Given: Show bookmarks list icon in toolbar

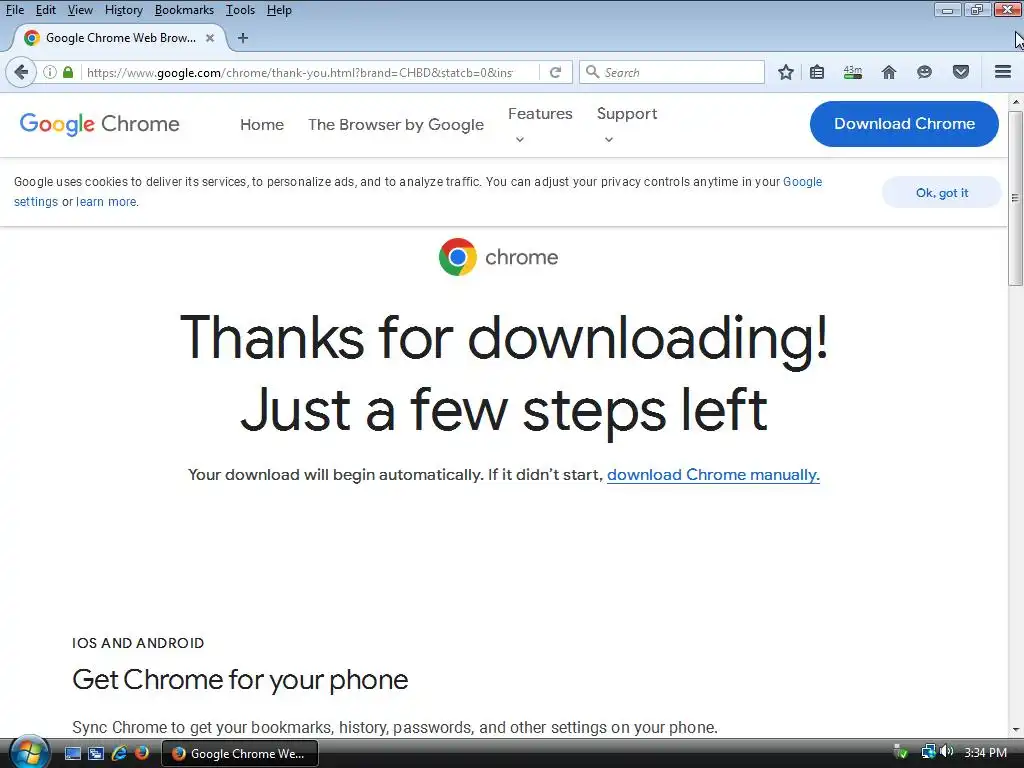Looking at the screenshot, I should 817,72.
